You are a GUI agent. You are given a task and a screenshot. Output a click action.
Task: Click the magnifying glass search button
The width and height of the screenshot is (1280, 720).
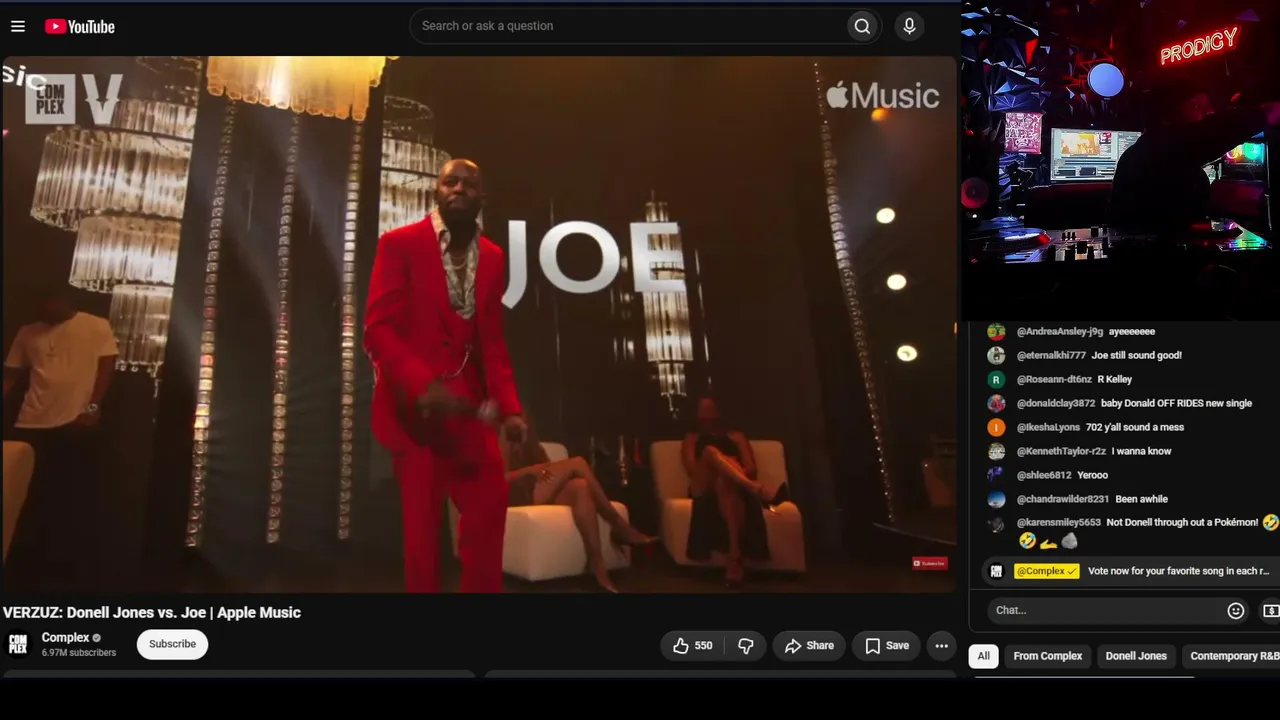[862, 26]
